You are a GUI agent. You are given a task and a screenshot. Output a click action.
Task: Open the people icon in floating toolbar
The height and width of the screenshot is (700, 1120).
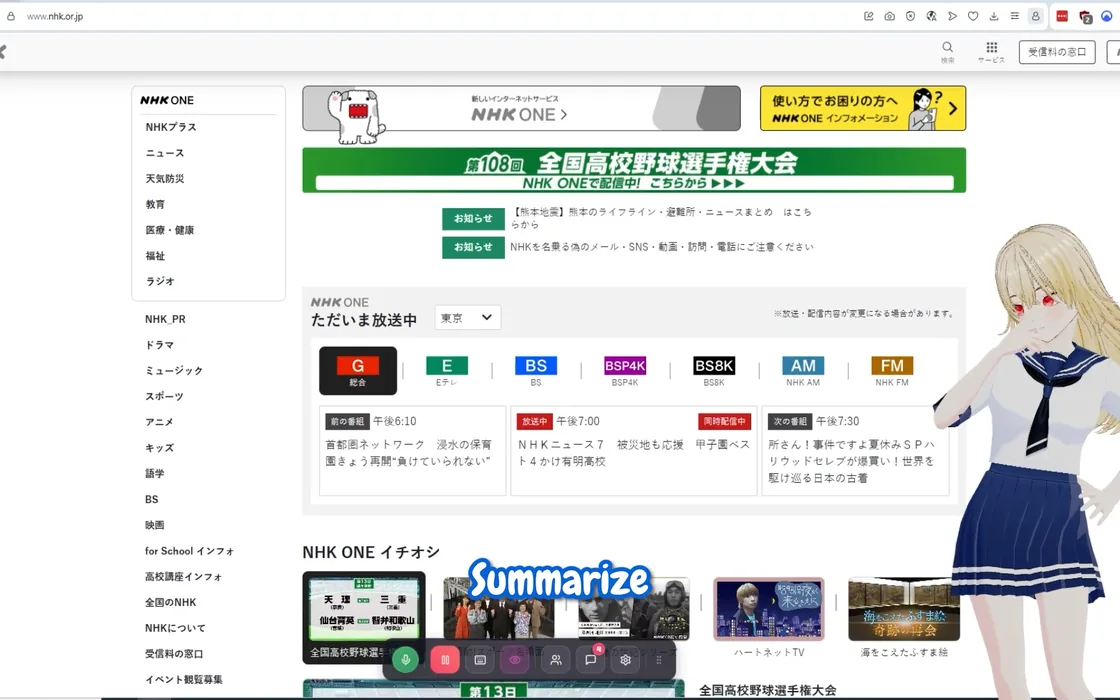coord(556,660)
